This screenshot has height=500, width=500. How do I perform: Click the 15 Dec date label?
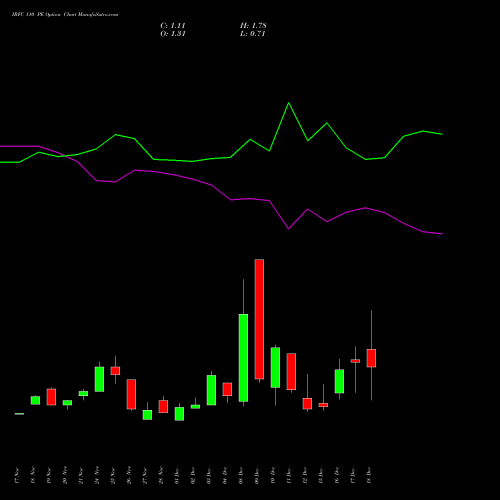click(321, 476)
